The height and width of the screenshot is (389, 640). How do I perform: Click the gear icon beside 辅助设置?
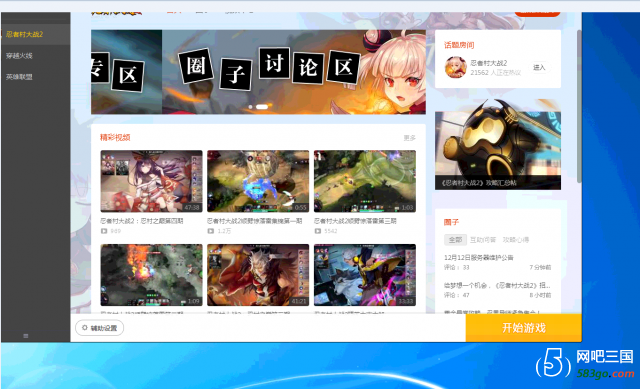click(84, 328)
